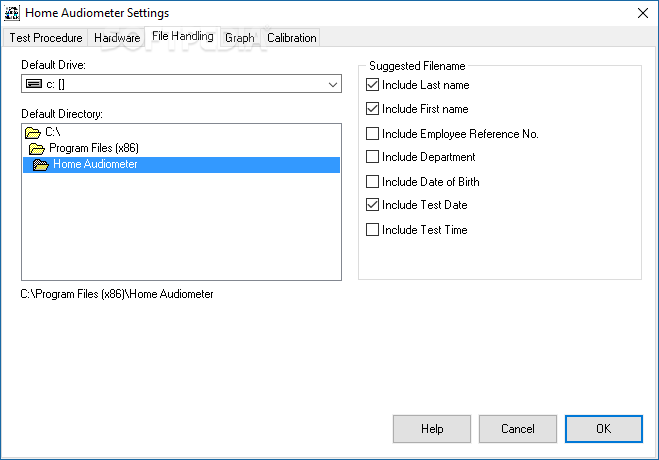Click the Home Audiometer open folder icon
Screen dimensions: 659x460
tap(41, 165)
